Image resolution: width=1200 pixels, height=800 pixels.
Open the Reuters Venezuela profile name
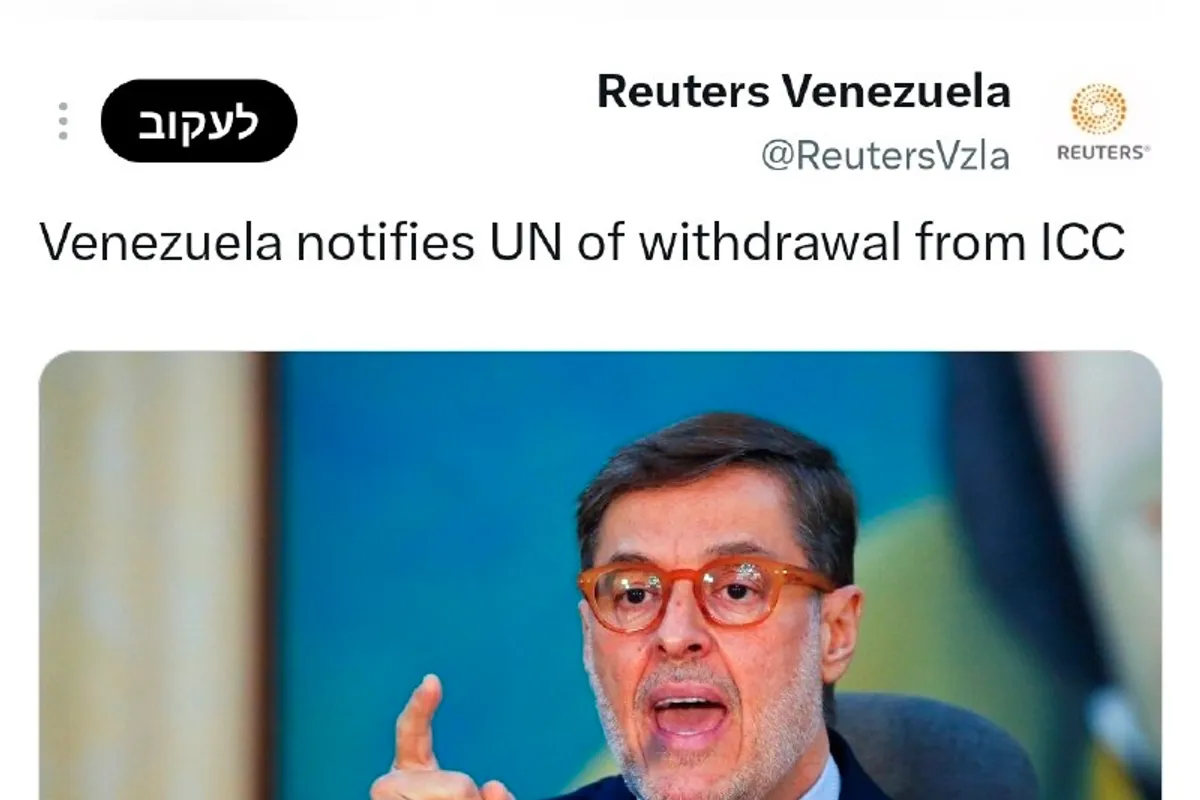804,92
